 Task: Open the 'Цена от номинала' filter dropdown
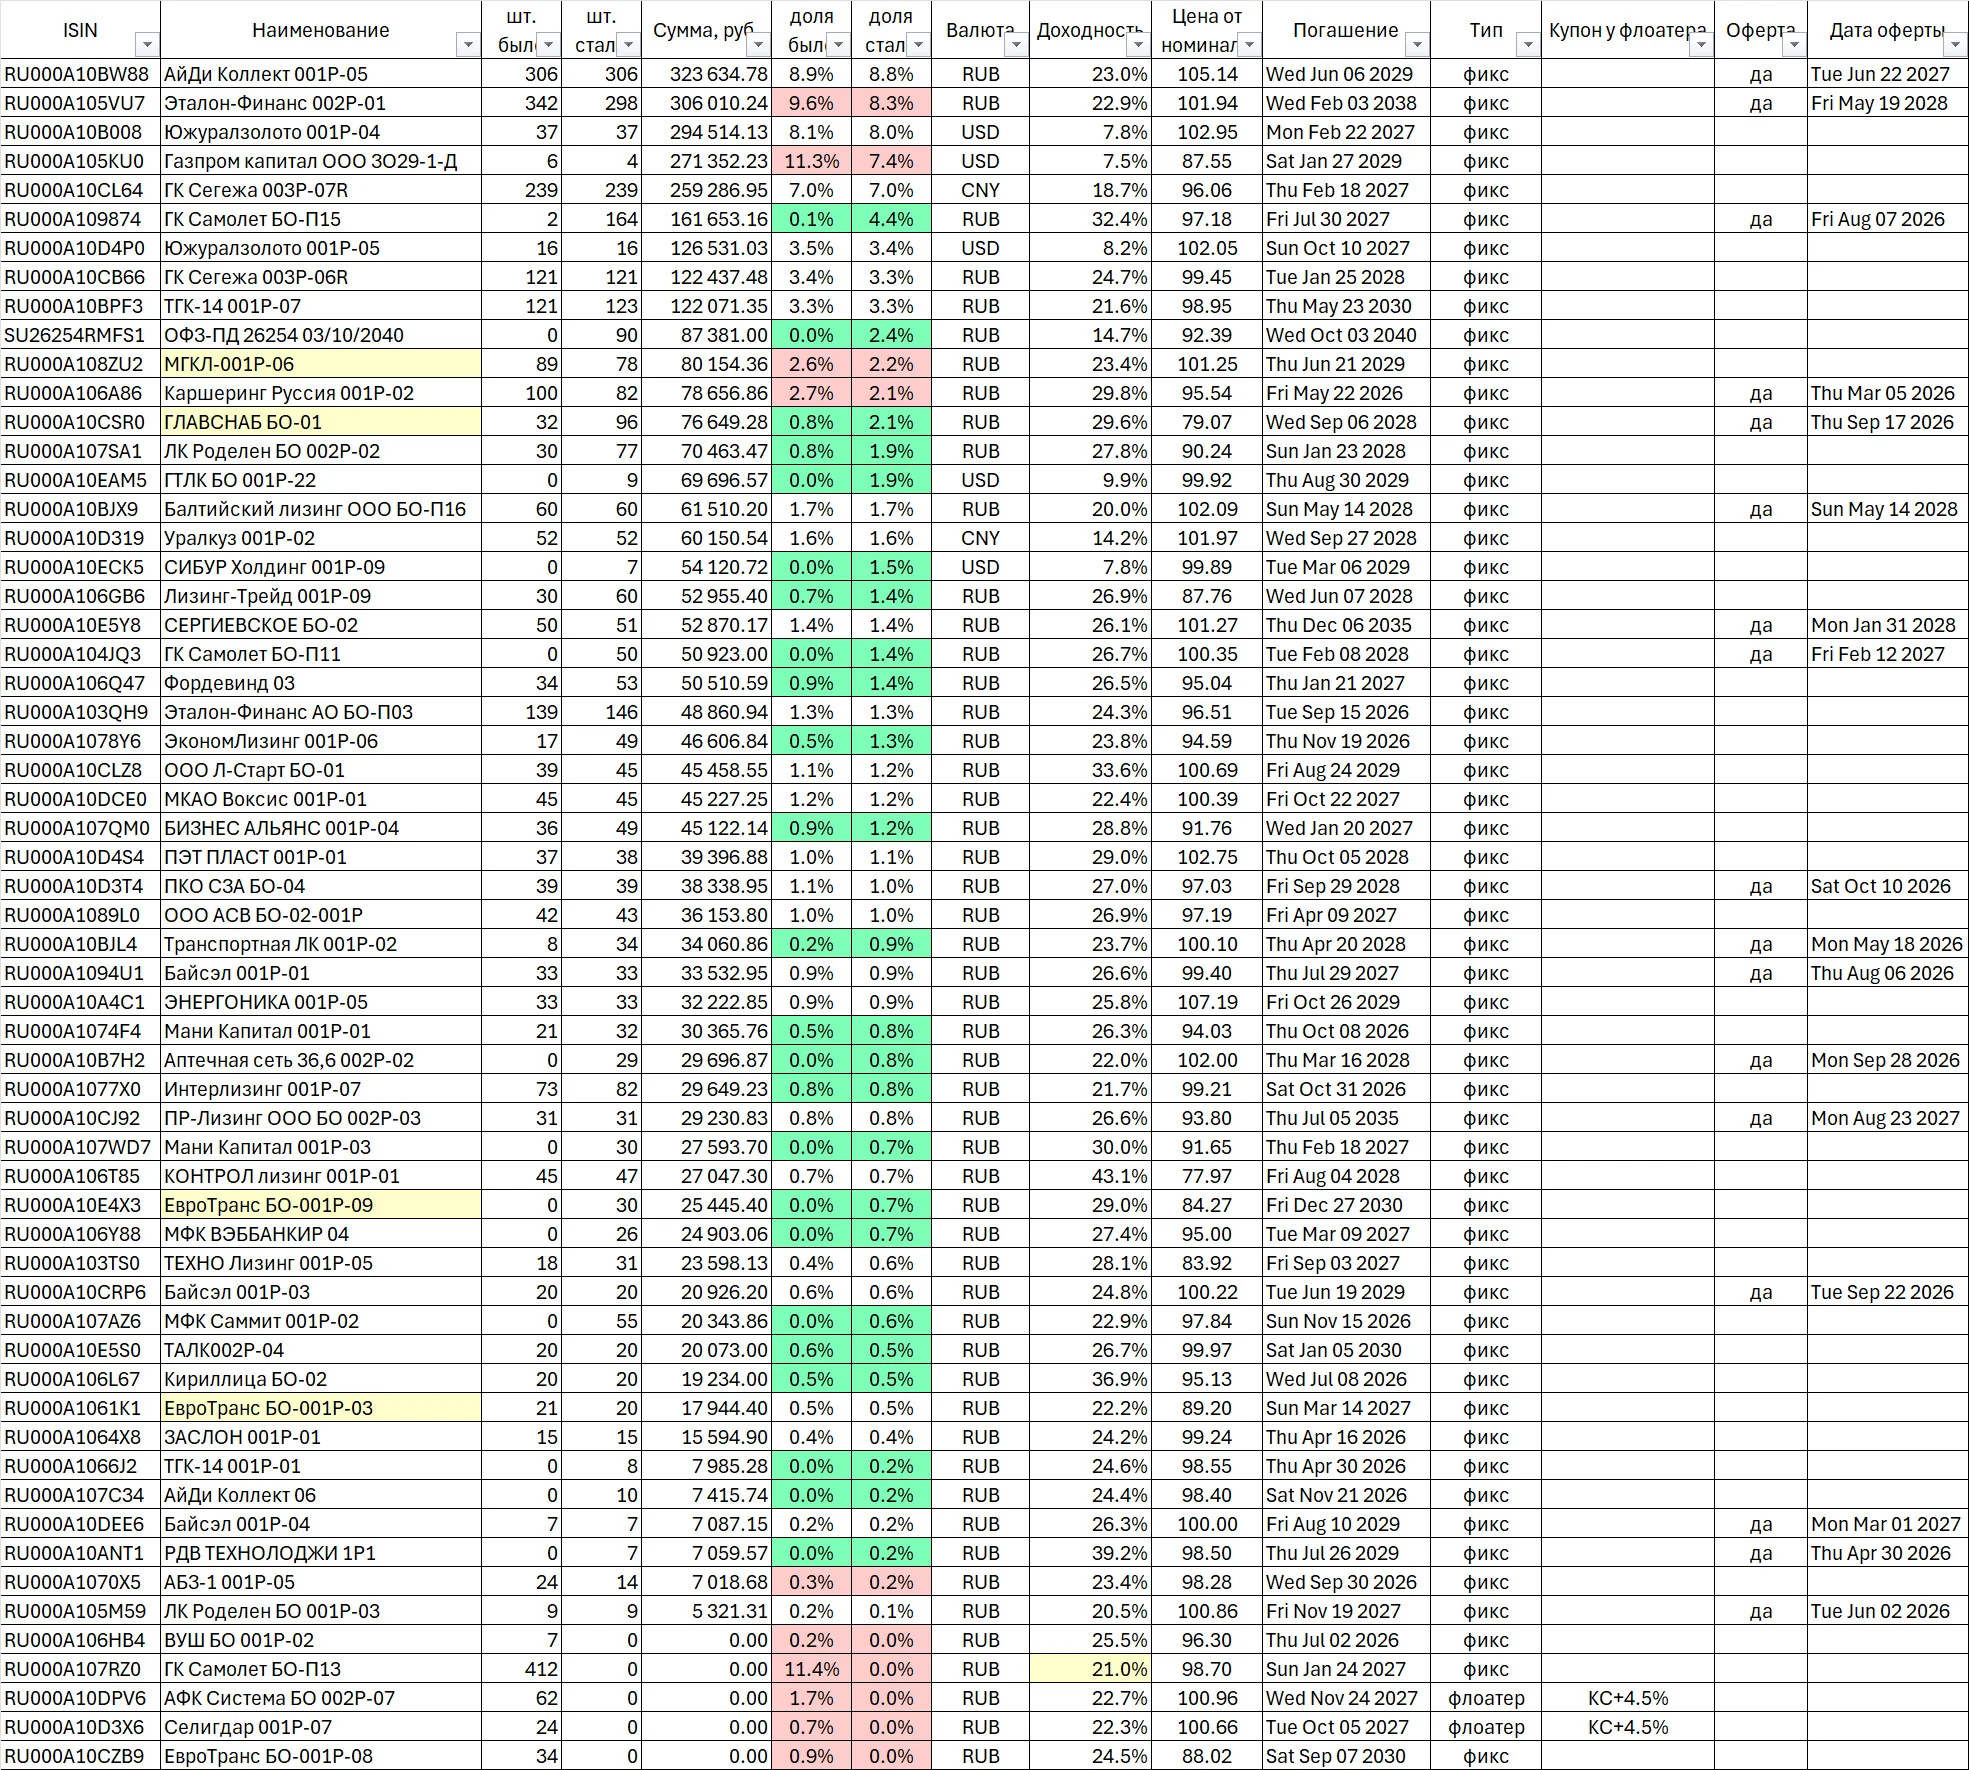pyautogui.click(x=1249, y=45)
